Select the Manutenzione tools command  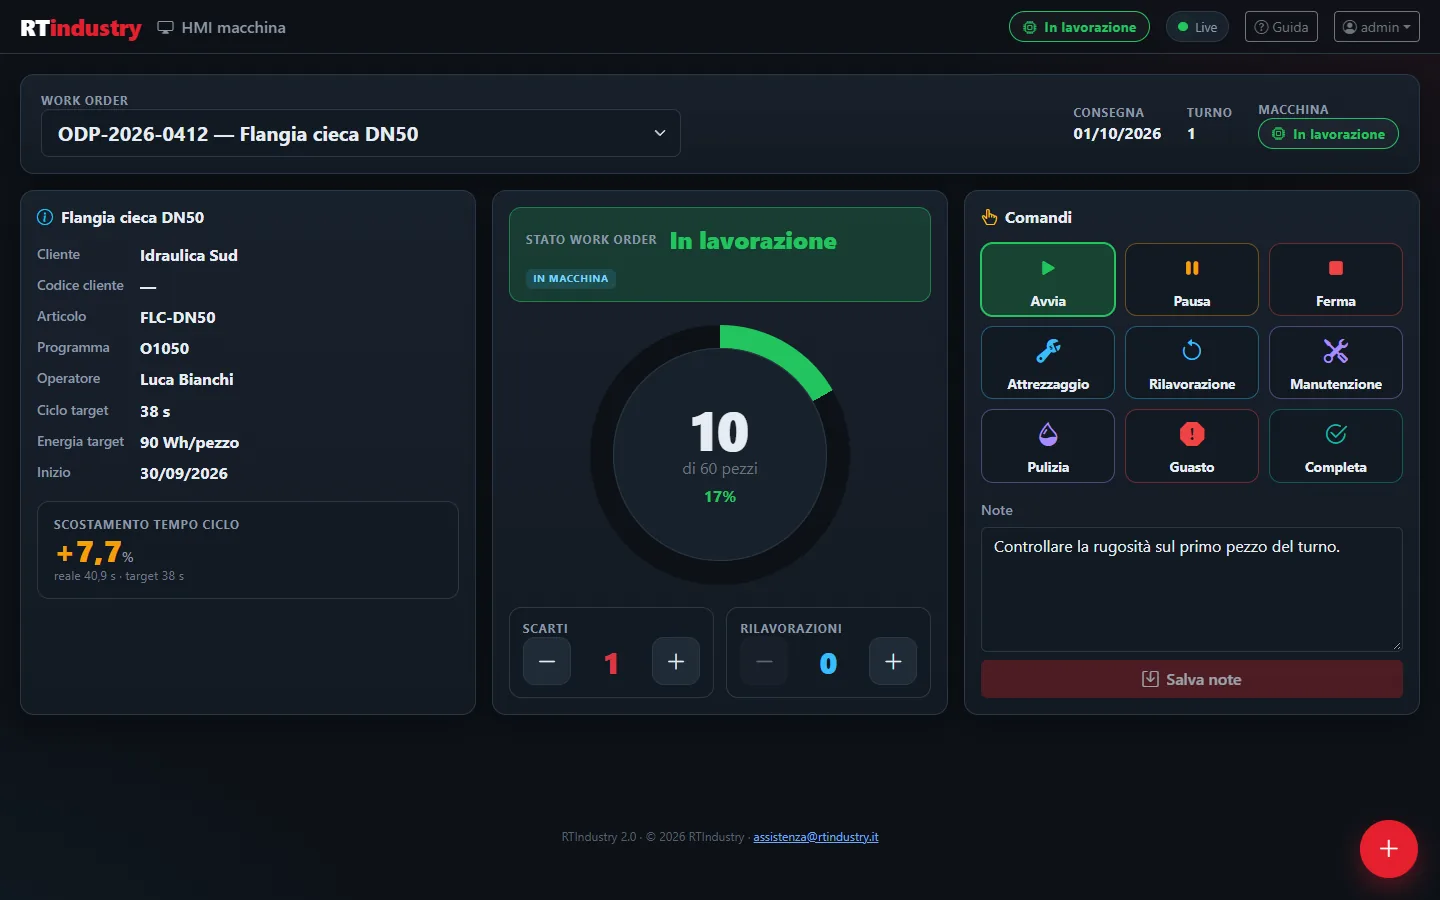1336,363
